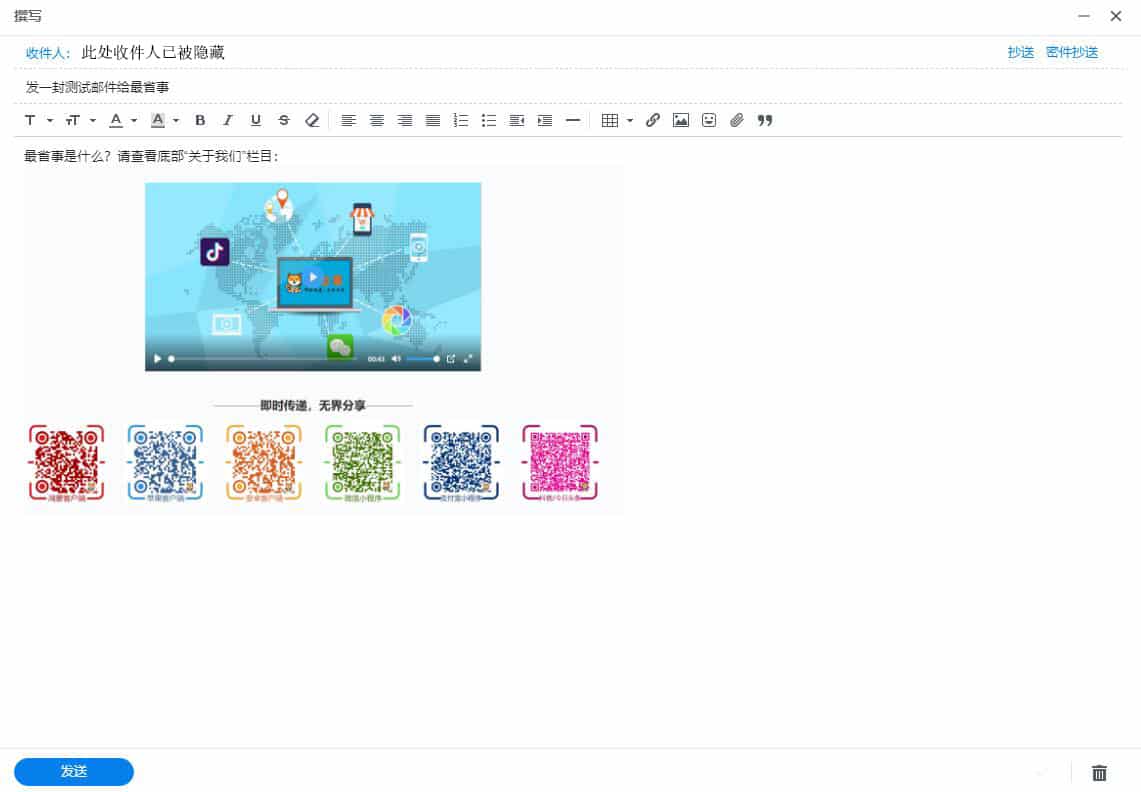The width and height of the screenshot is (1141, 792).
Task: Expand the insert table dropdown
Action: [x=630, y=120]
